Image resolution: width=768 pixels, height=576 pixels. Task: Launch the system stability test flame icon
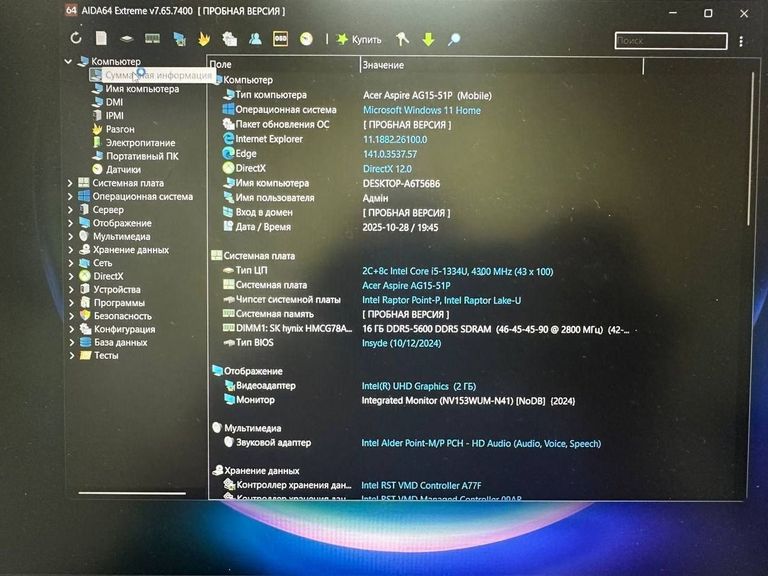click(x=204, y=39)
